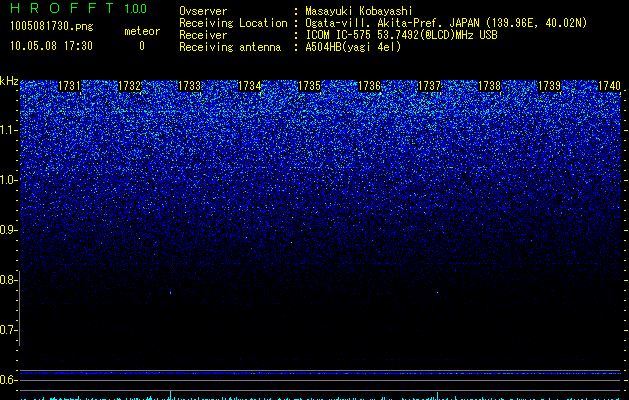The image size is (629, 400).
Task: Click the 1735 time marker
Action: pos(309,86)
